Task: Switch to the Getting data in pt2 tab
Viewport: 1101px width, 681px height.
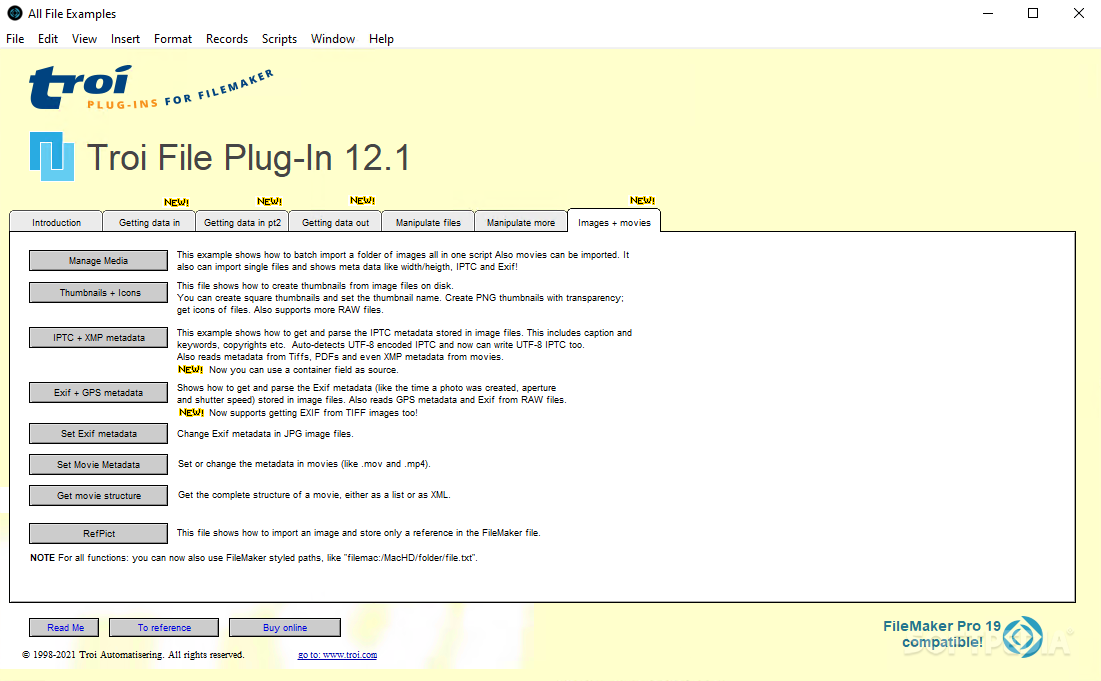Action: [242, 222]
